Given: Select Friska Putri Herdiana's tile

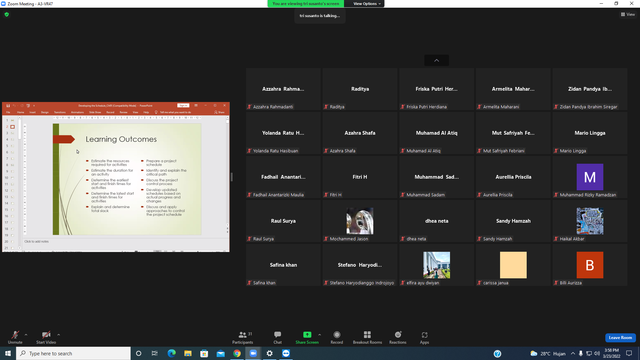Looking at the screenshot, I should [436, 89].
